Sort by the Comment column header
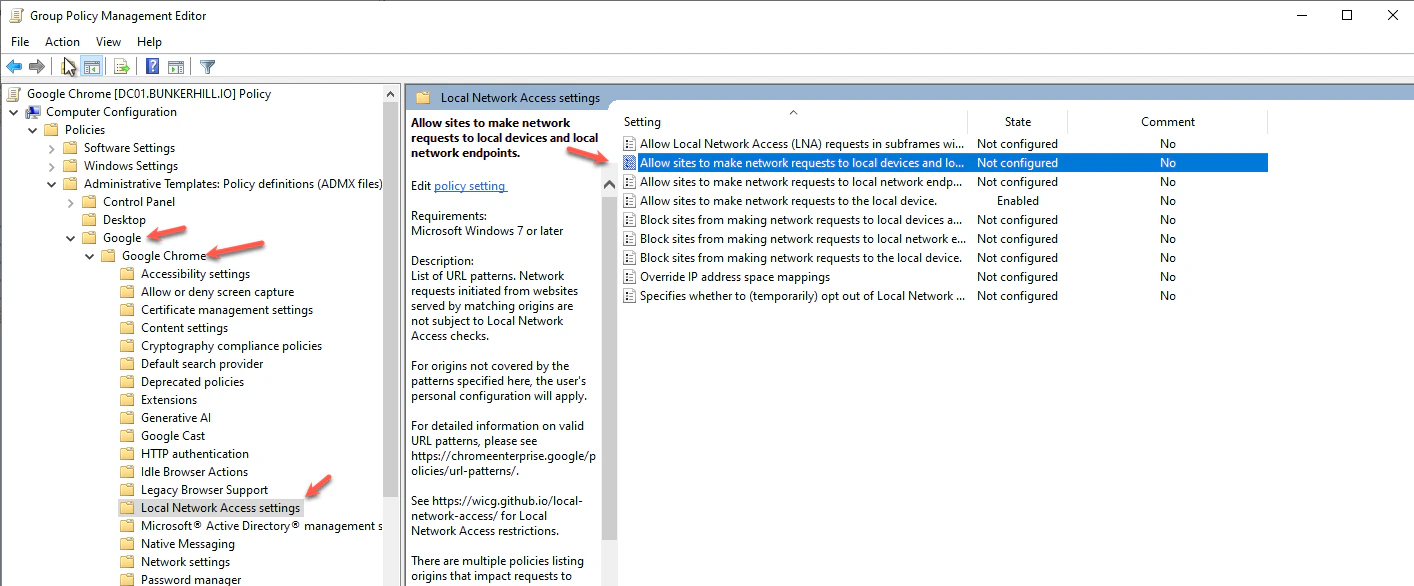 coord(1167,122)
